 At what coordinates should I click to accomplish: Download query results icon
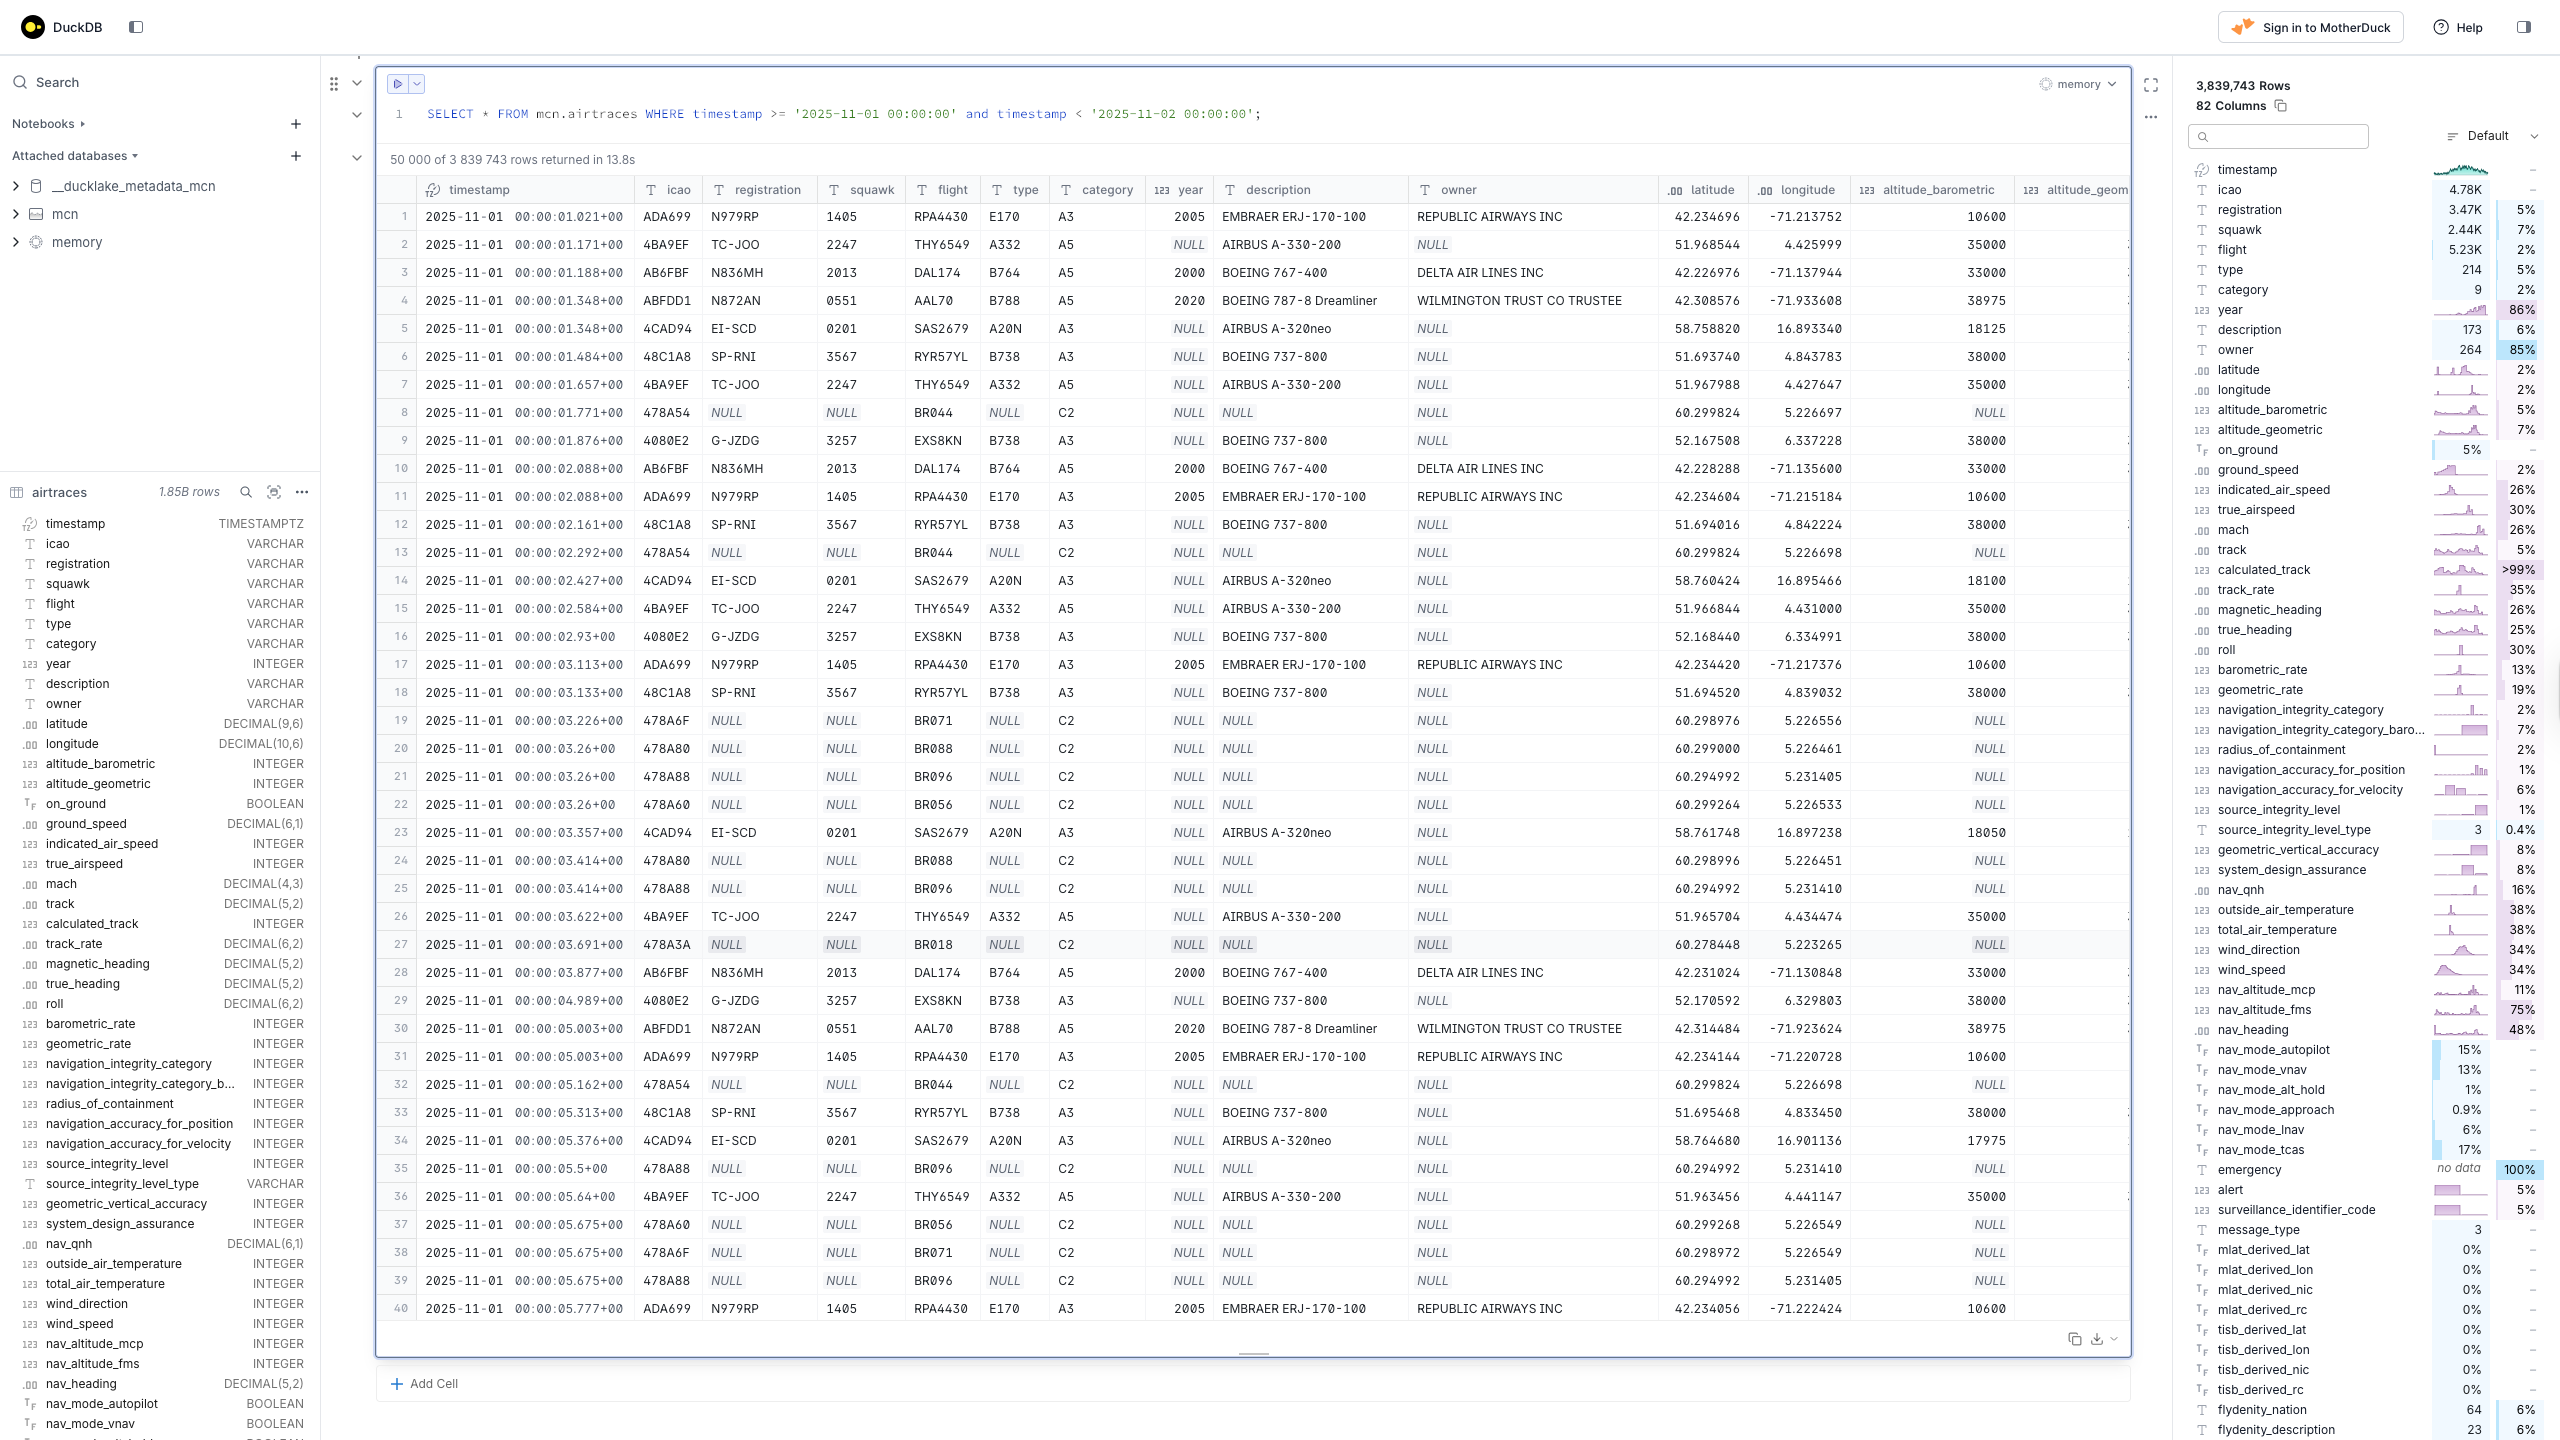(2097, 1339)
